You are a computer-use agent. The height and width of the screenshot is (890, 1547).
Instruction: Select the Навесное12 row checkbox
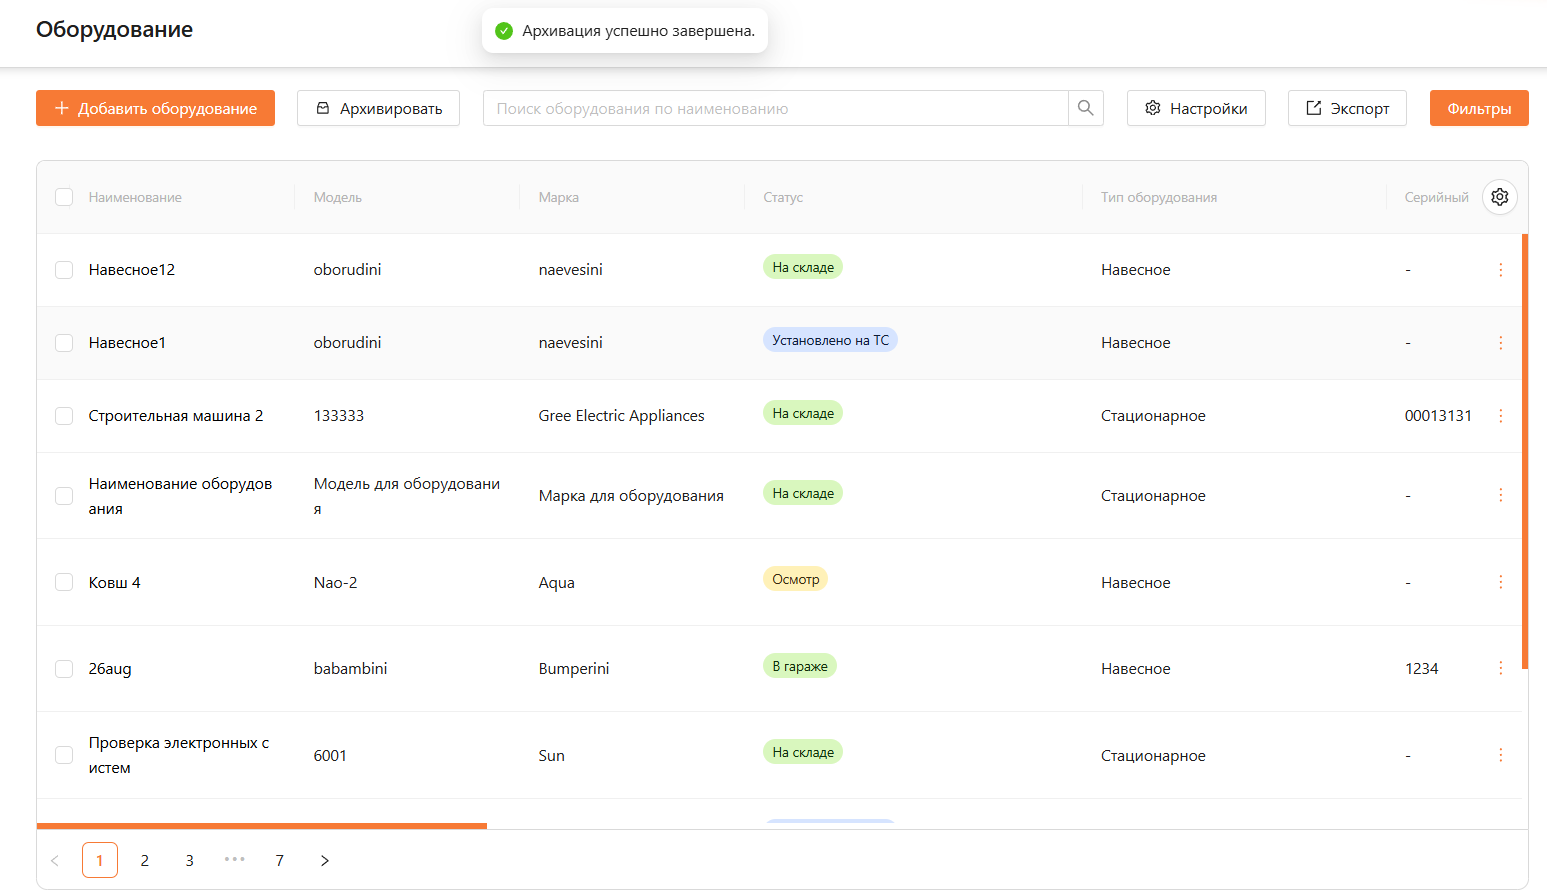click(64, 270)
